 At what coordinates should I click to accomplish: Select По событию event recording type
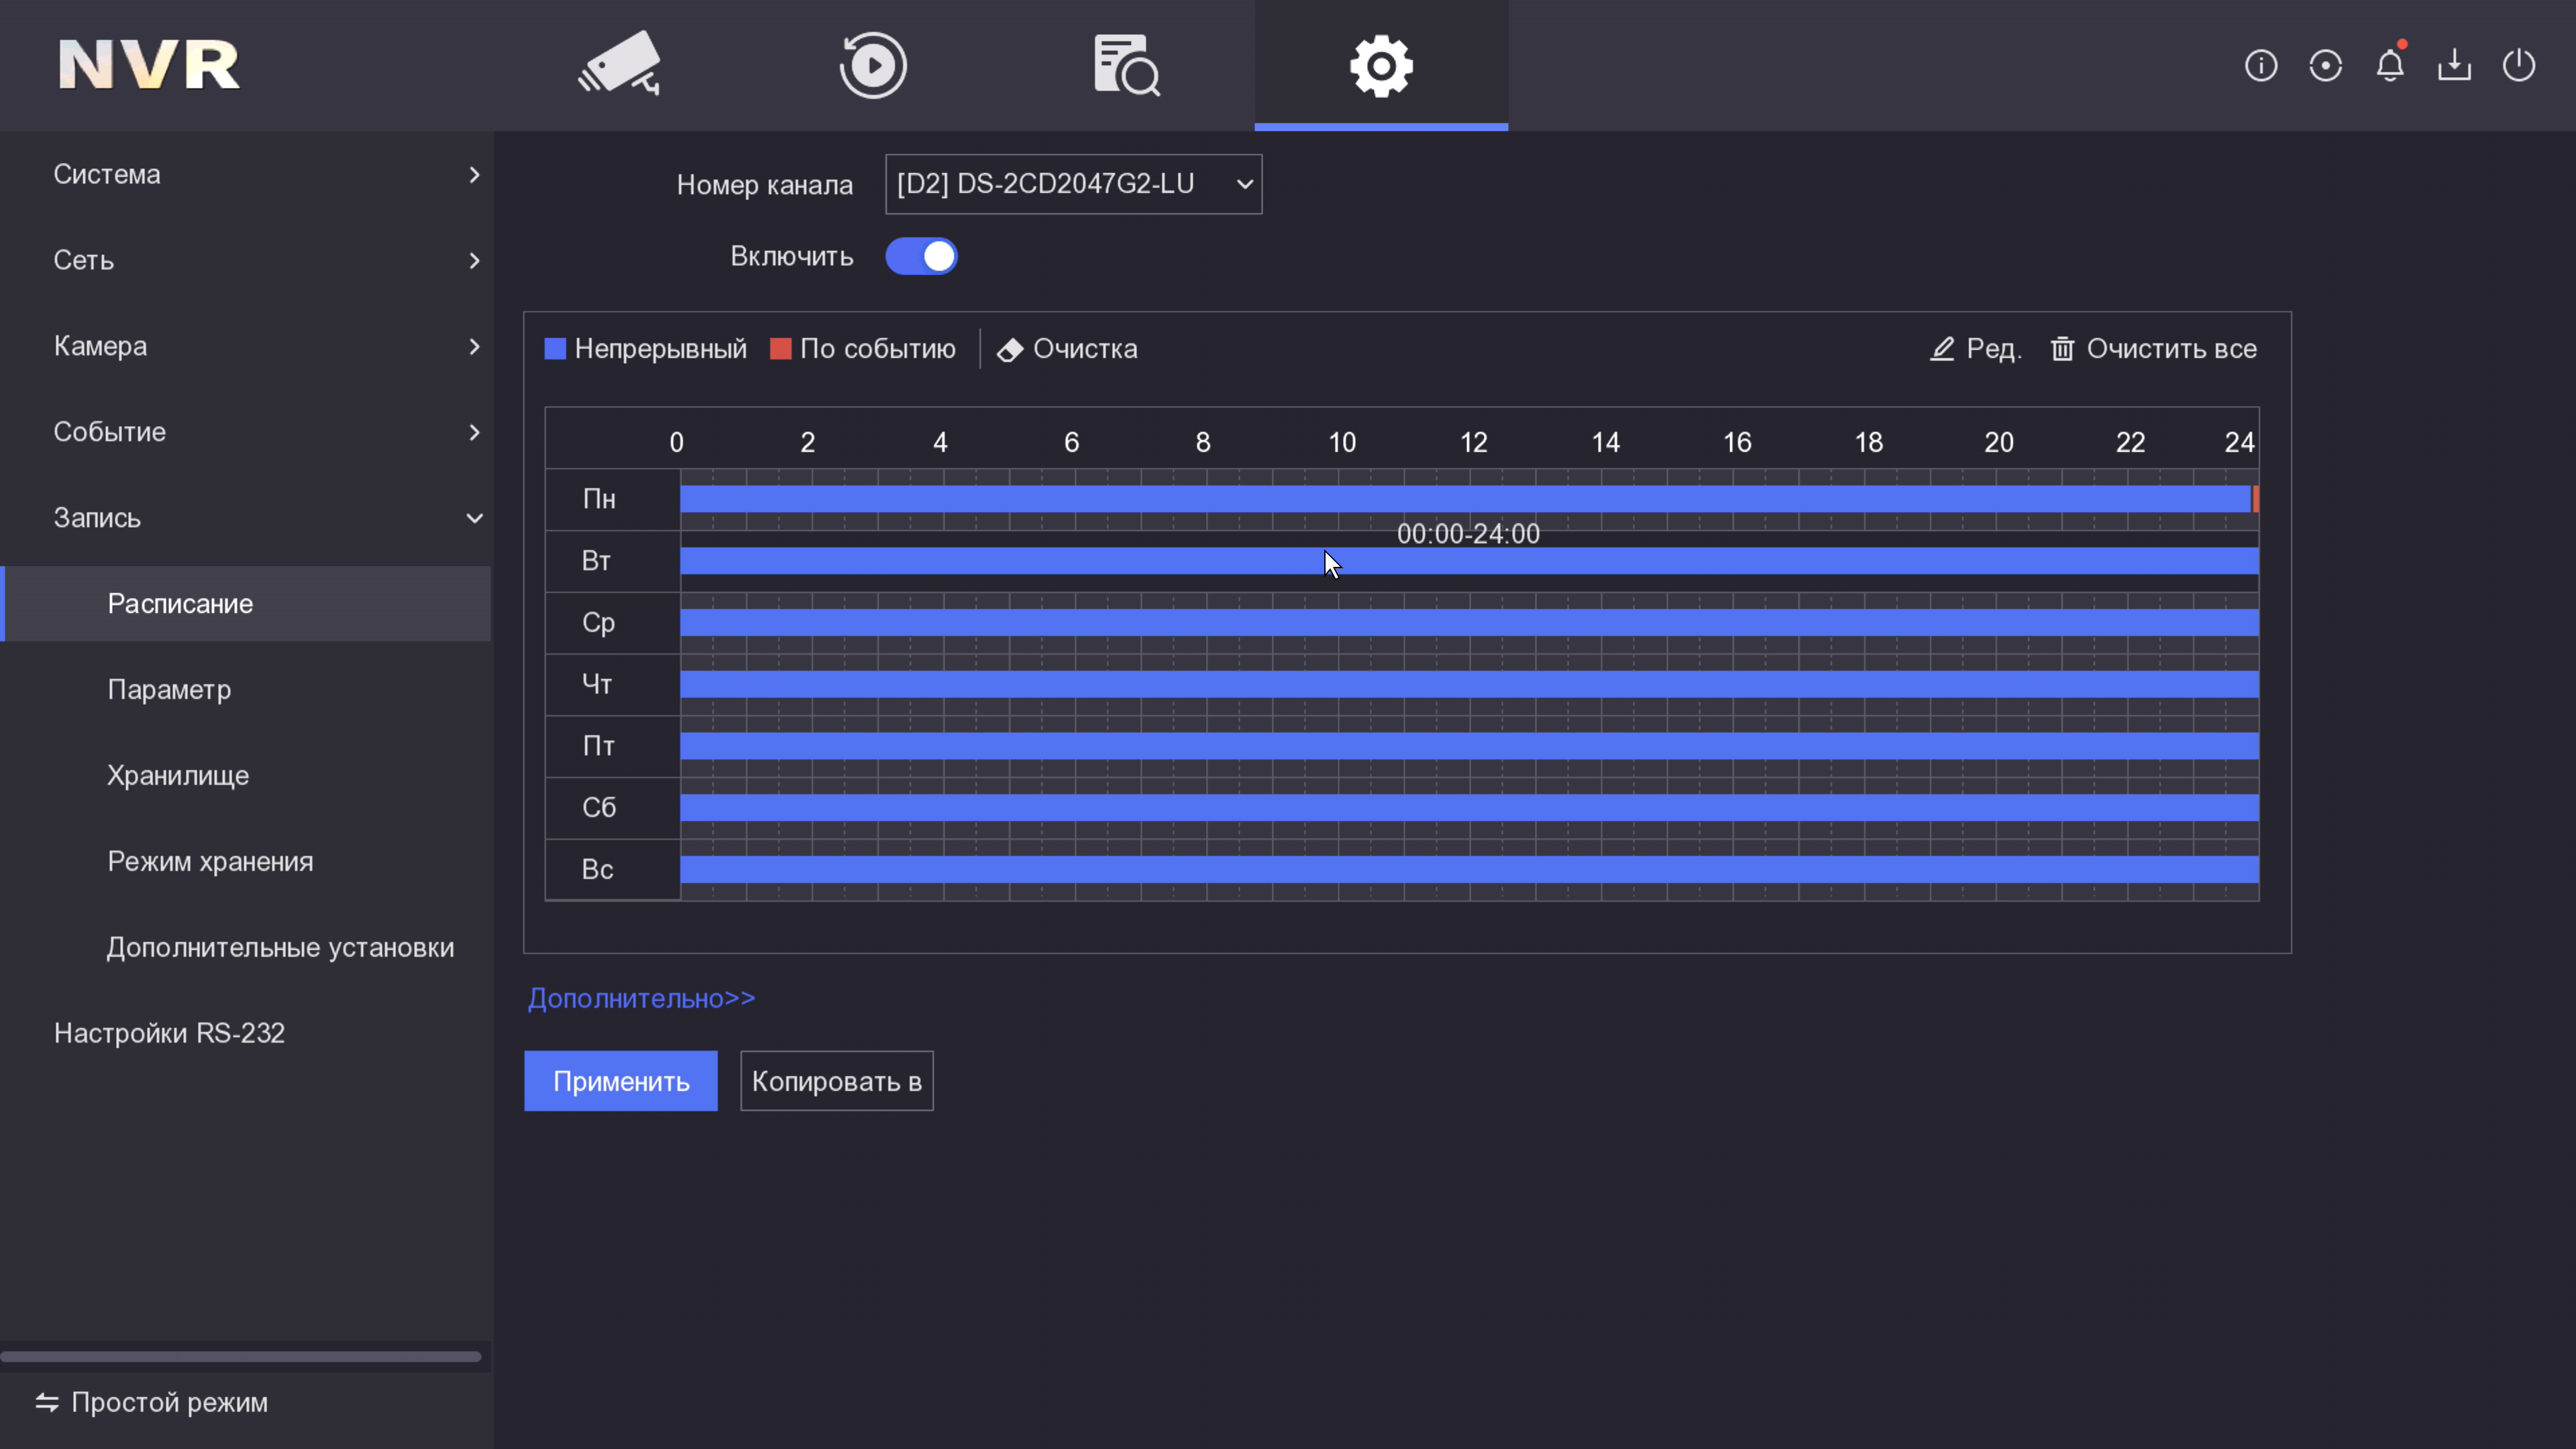pyautogui.click(x=863, y=349)
